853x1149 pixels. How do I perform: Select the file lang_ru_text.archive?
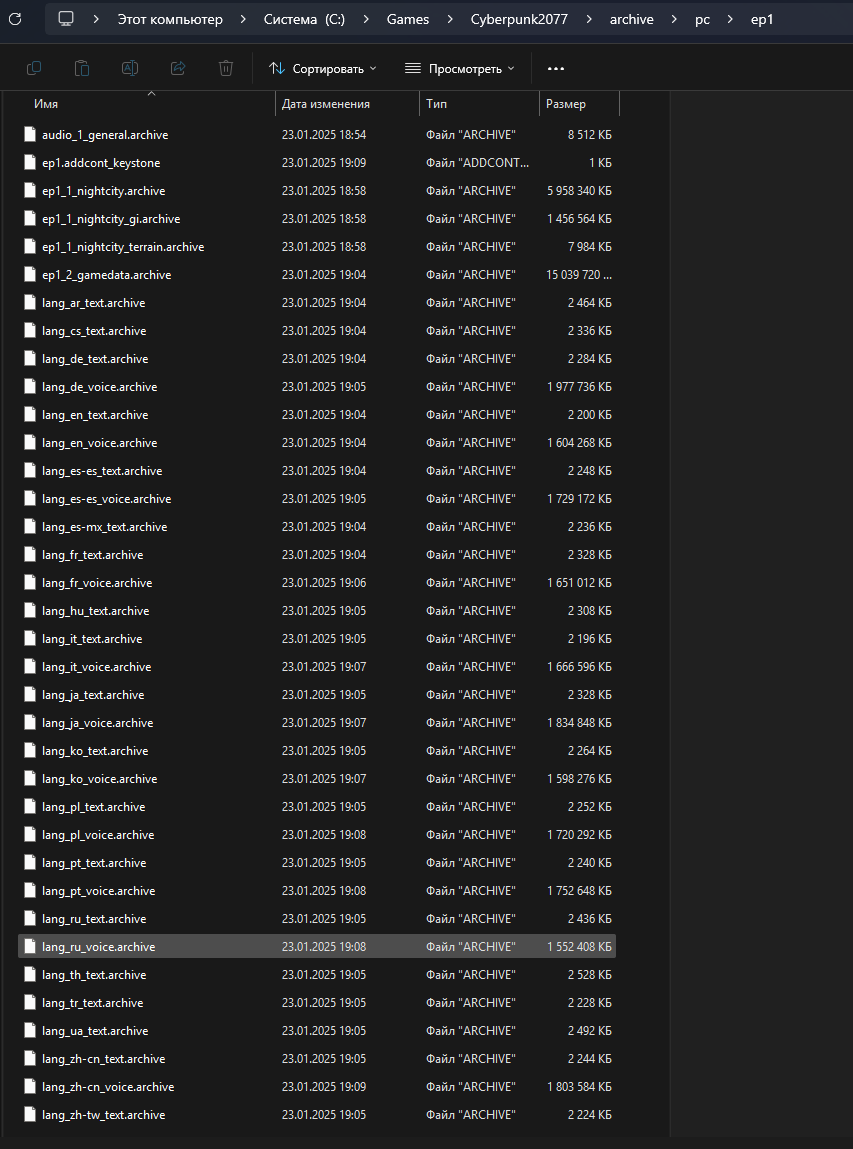tap(317, 919)
